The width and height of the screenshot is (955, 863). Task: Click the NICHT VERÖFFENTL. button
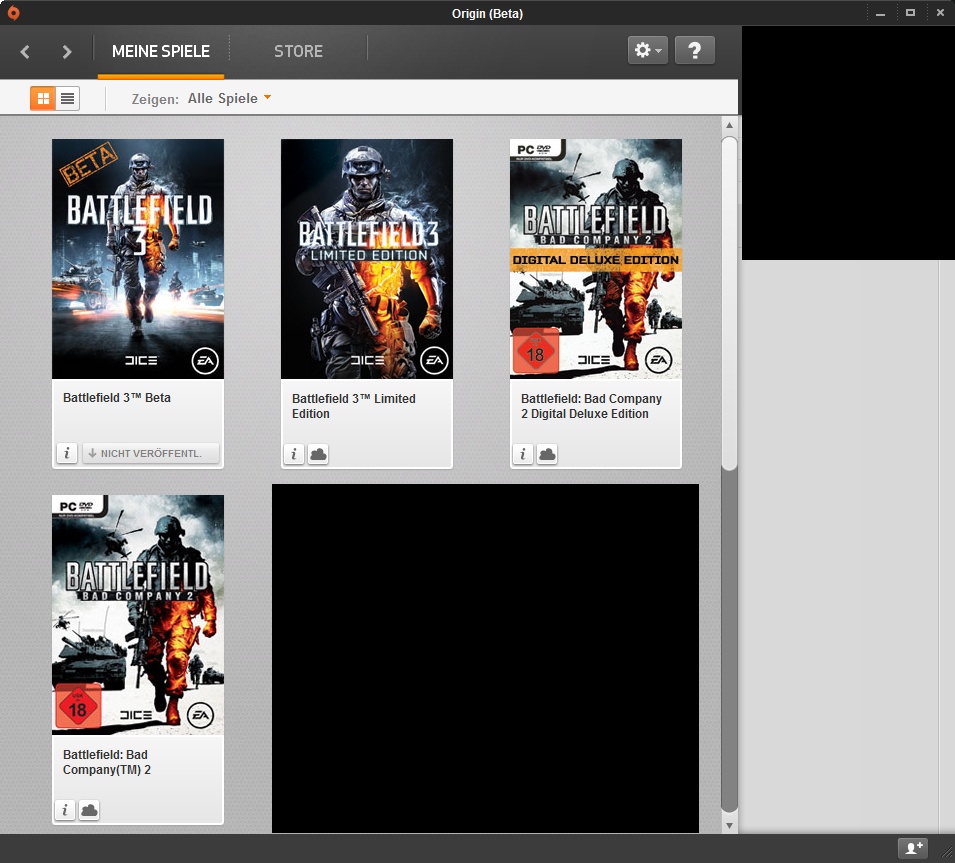[x=150, y=453]
